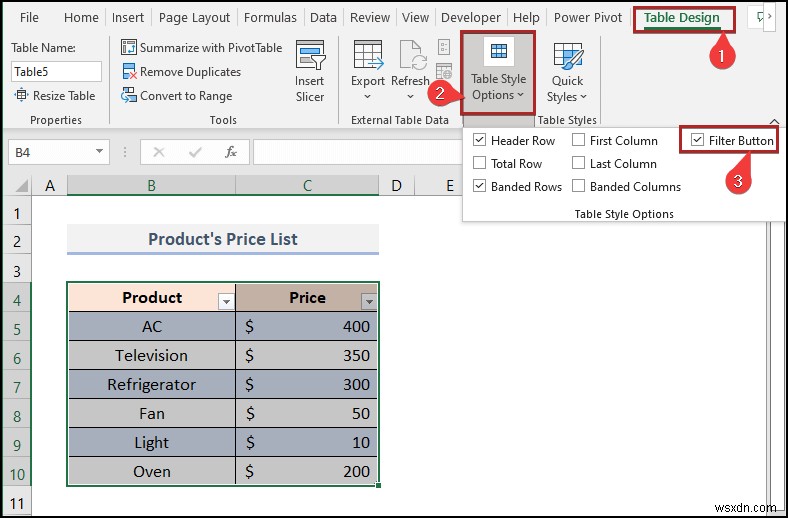Switch to the Insert tab
Screen dimensions: 788x518
tap(128, 18)
